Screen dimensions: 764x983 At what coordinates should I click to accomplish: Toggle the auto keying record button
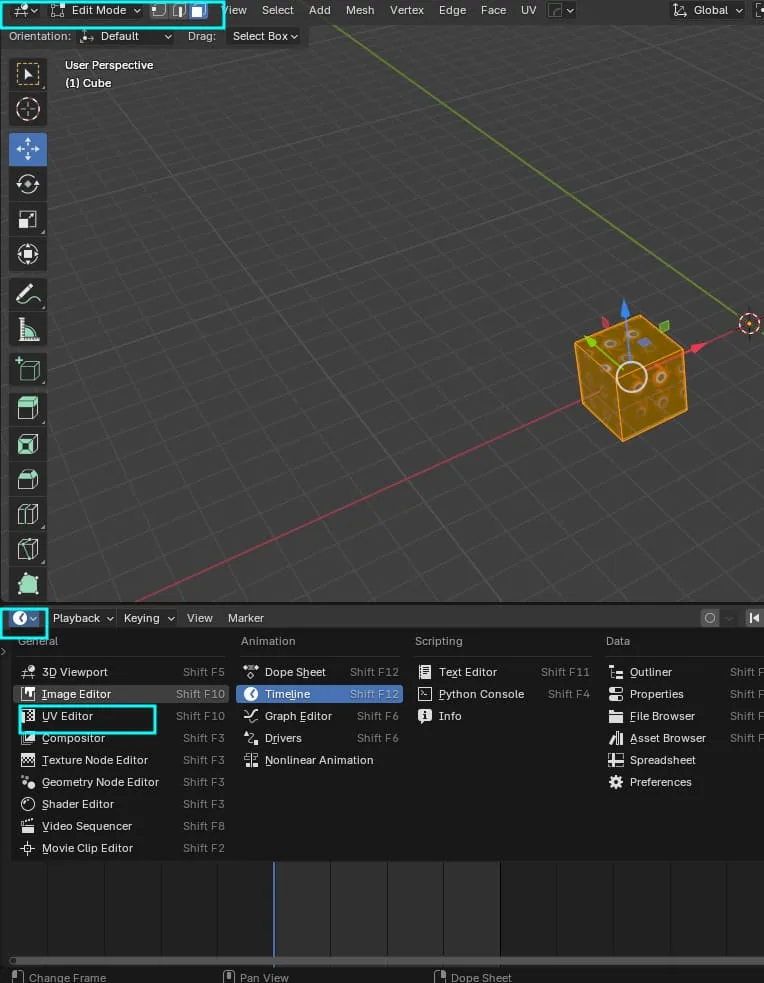[709, 618]
